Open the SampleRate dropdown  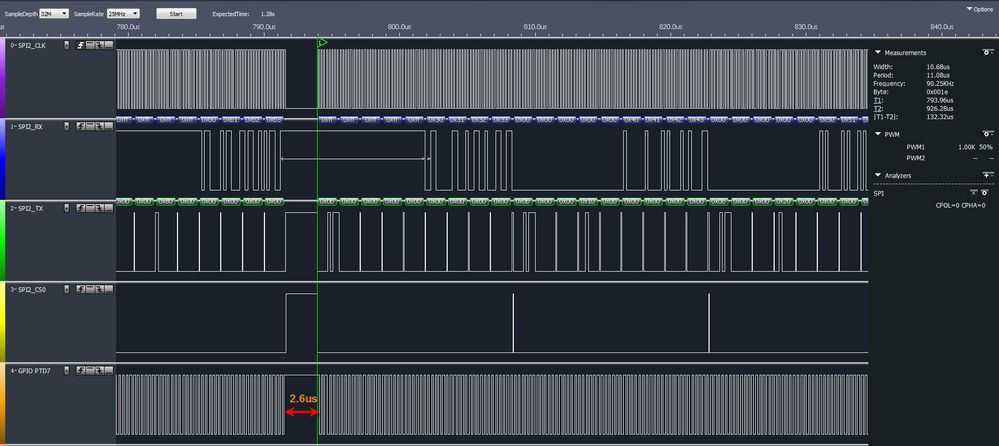pyautogui.click(x=123, y=13)
